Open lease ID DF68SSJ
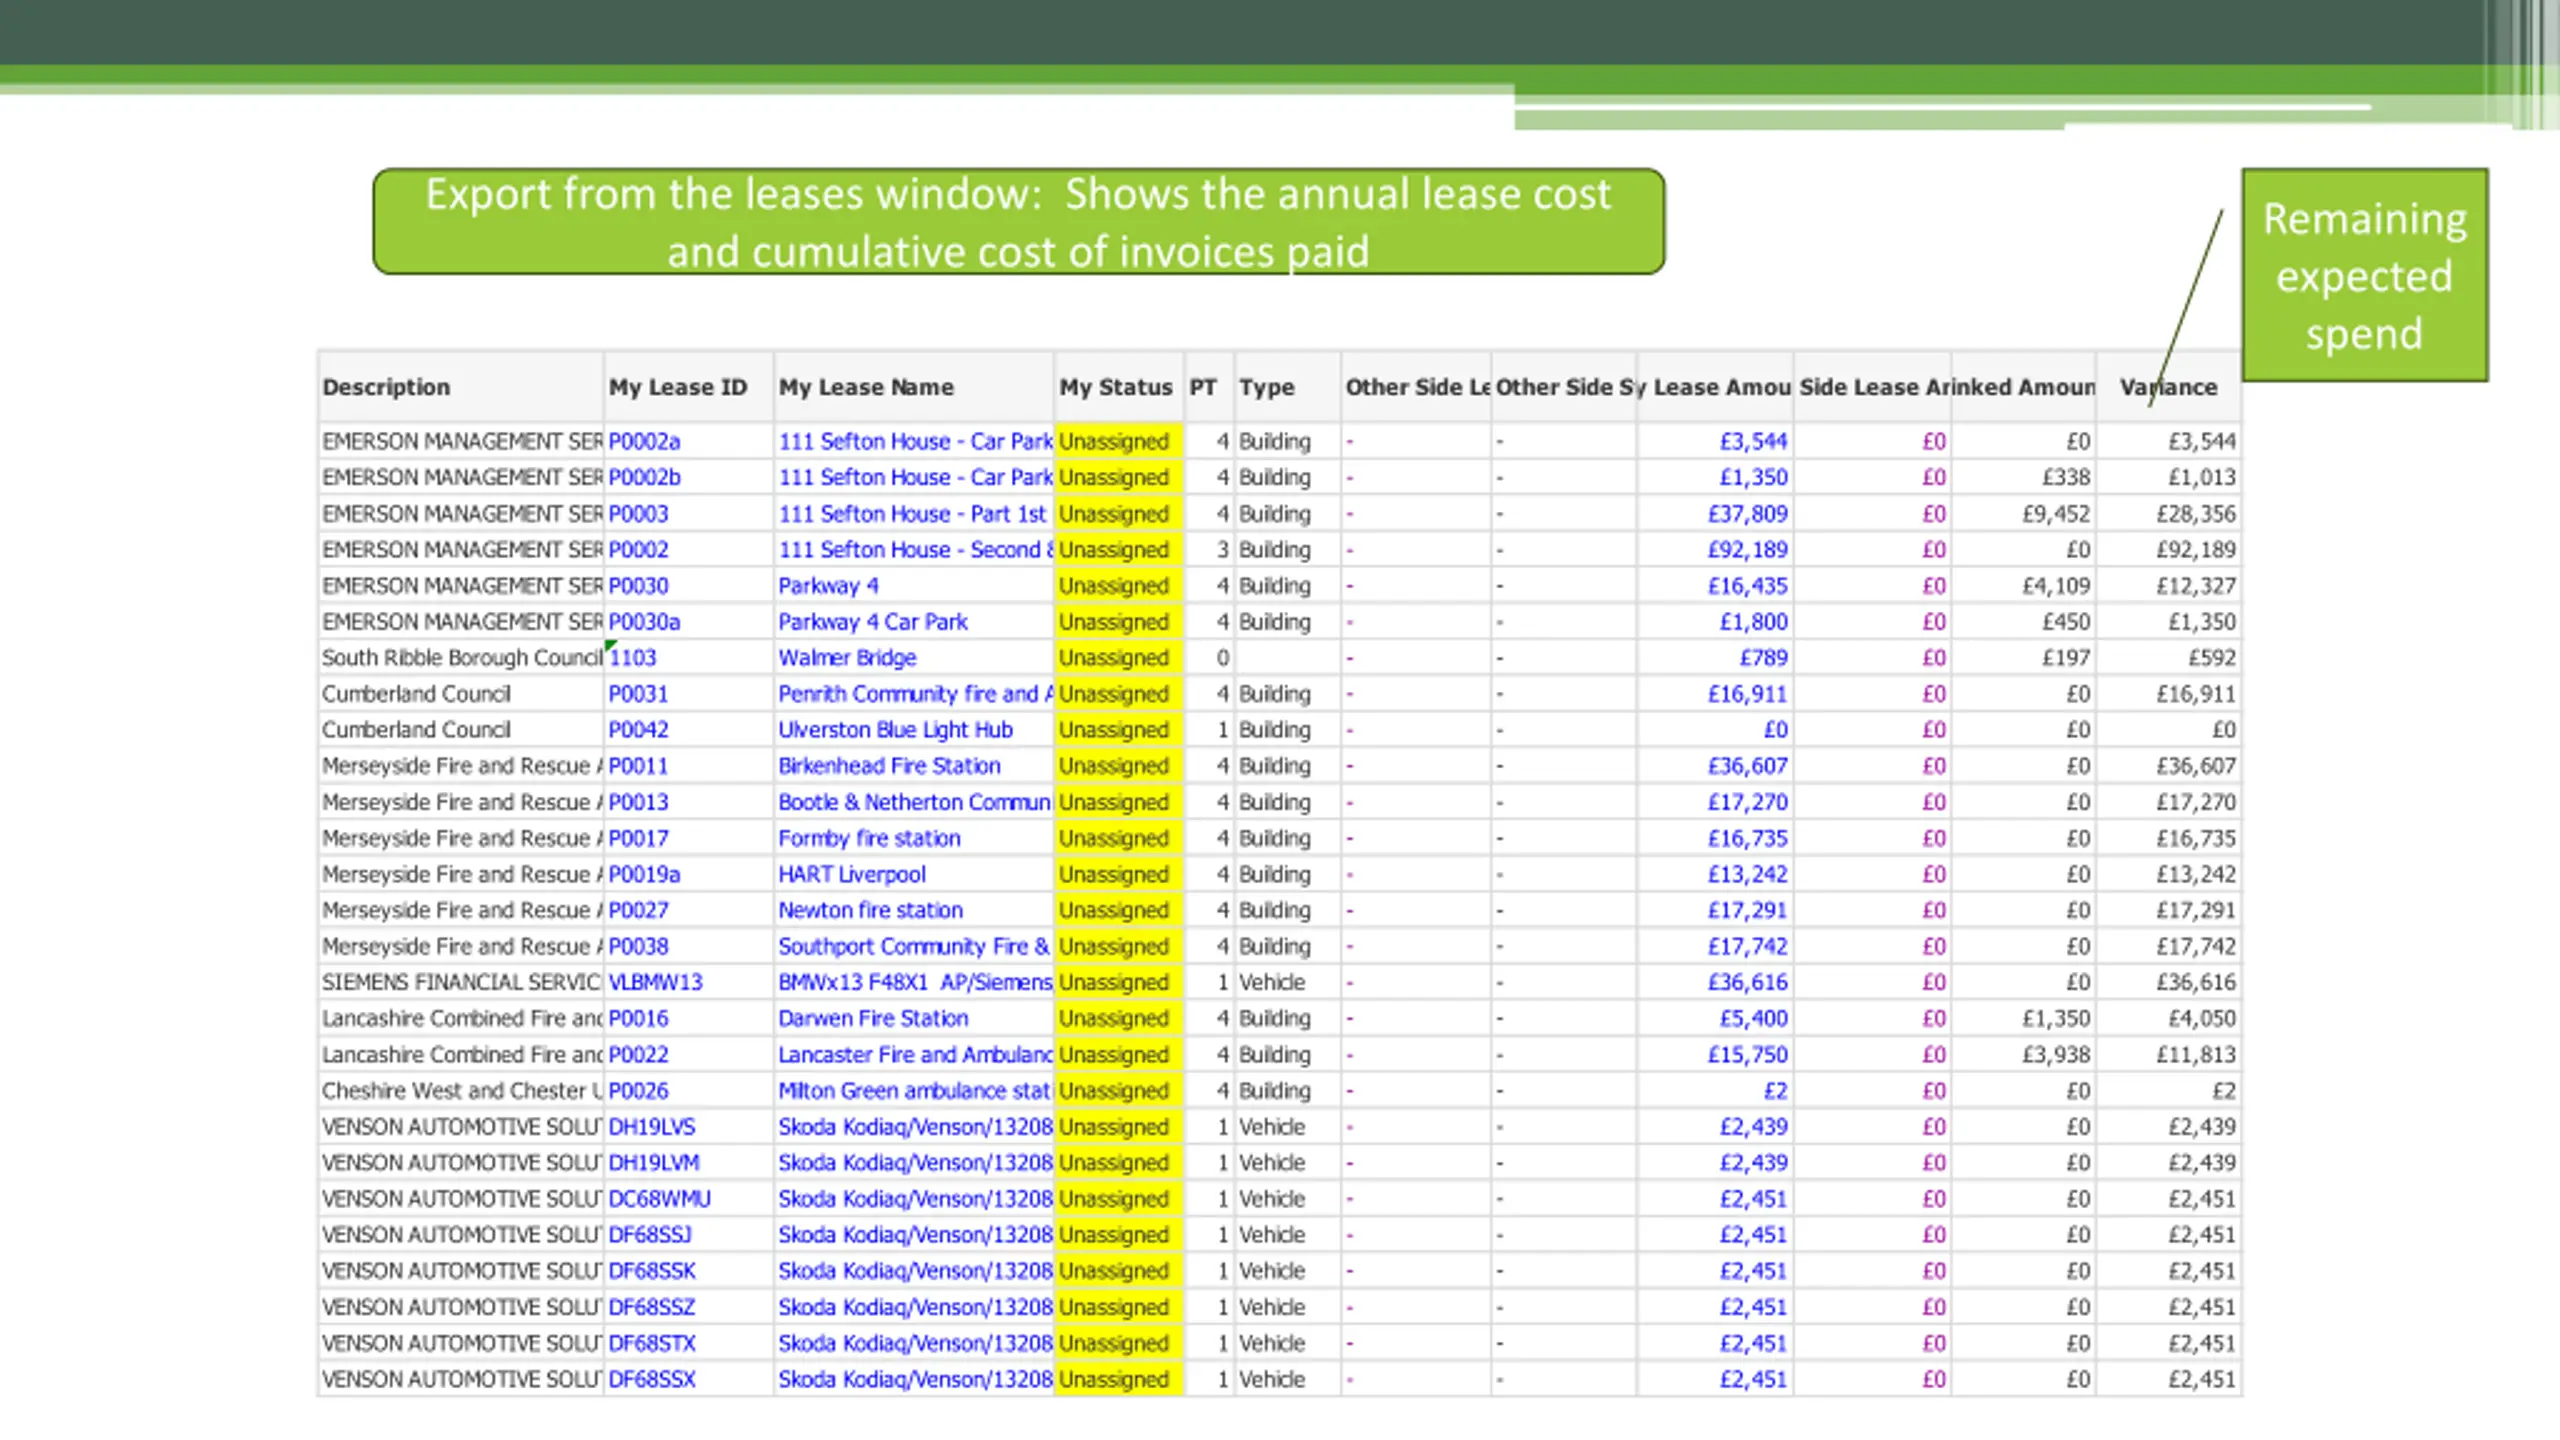The height and width of the screenshot is (1440, 2560). click(650, 1234)
